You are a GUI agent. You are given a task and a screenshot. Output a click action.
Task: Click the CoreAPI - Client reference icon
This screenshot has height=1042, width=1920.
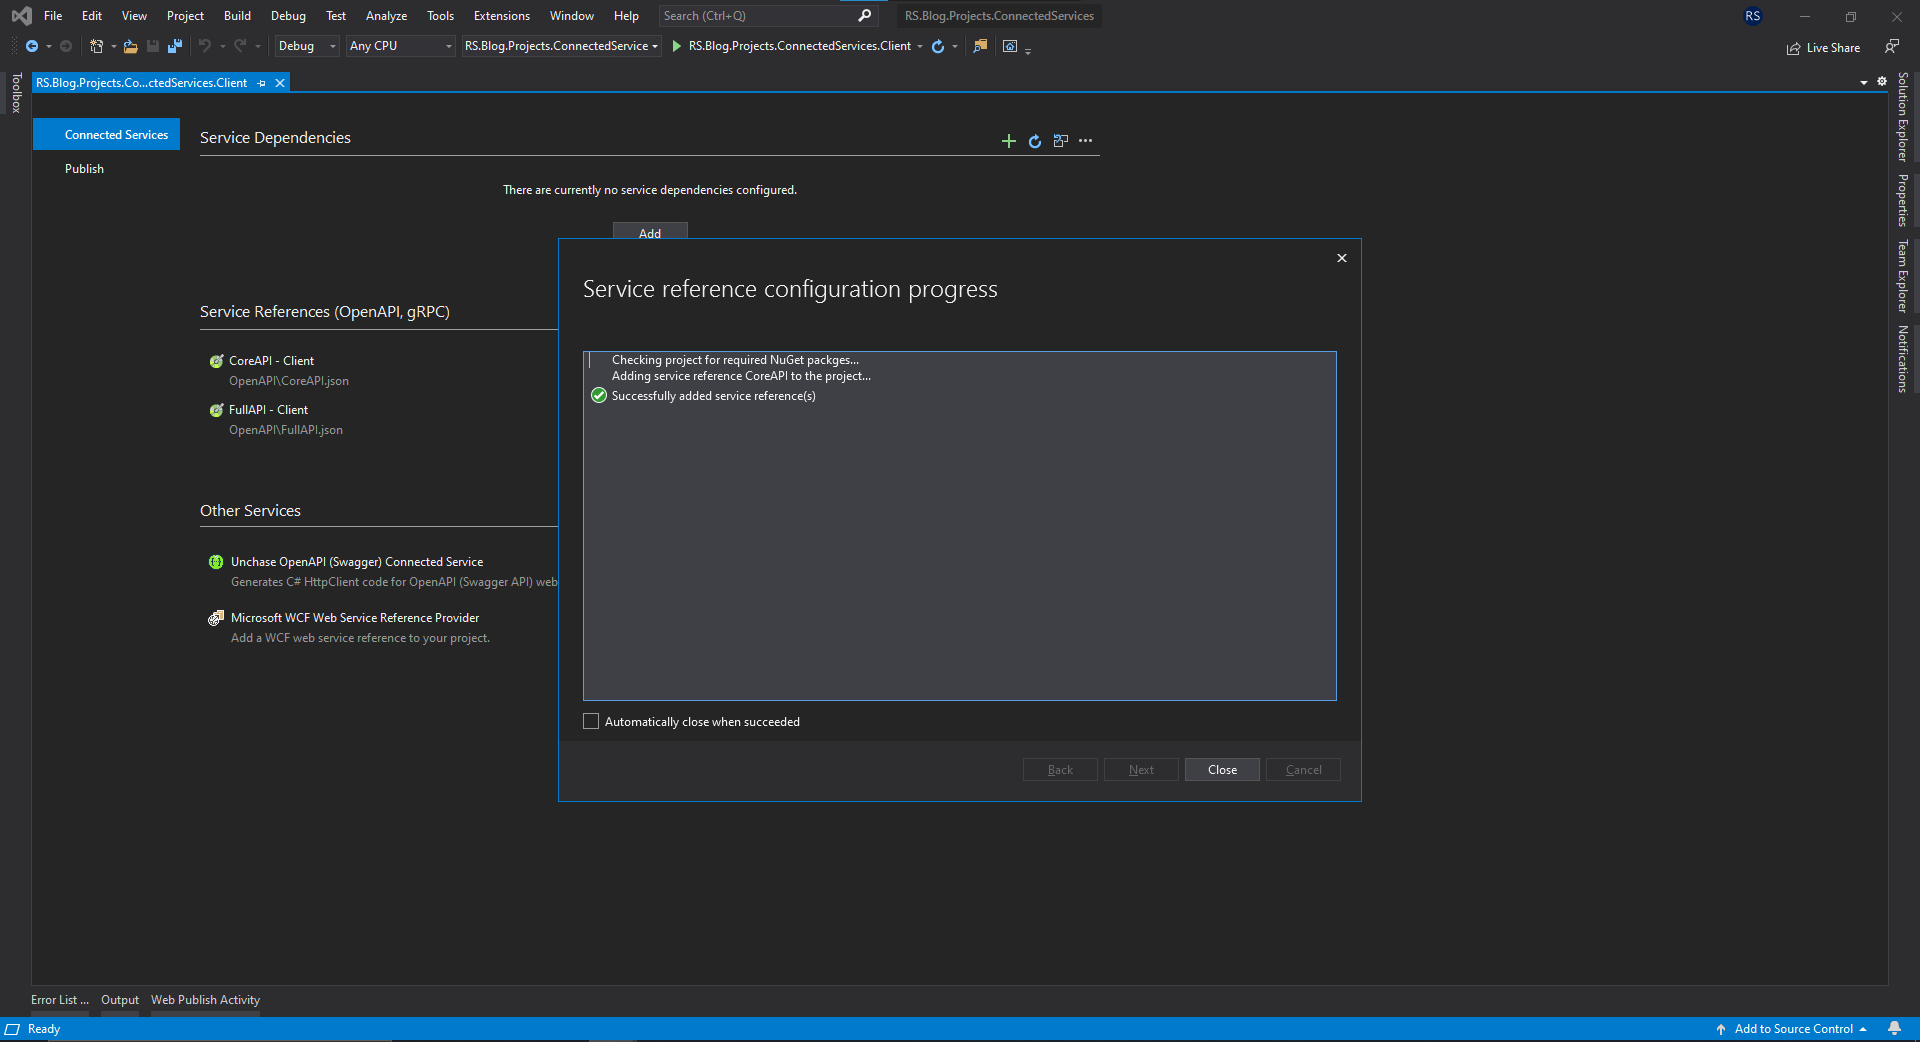click(216, 361)
